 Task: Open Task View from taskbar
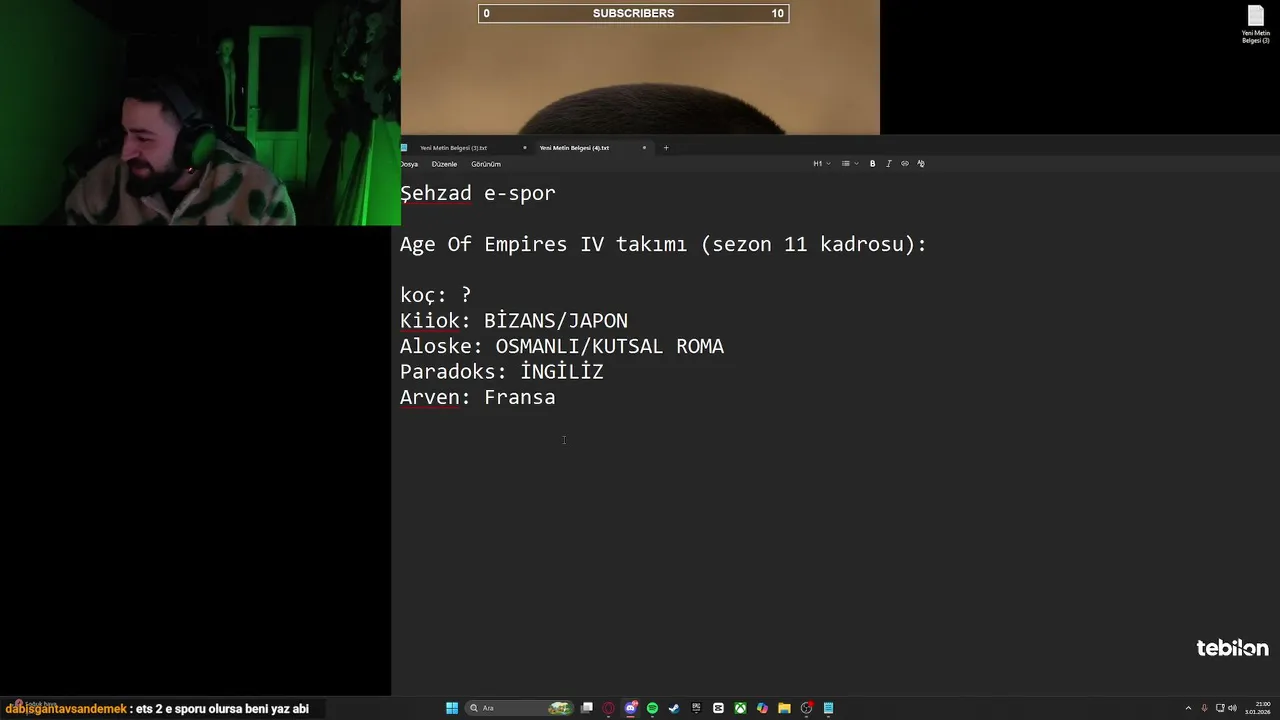pyautogui.click(x=587, y=708)
